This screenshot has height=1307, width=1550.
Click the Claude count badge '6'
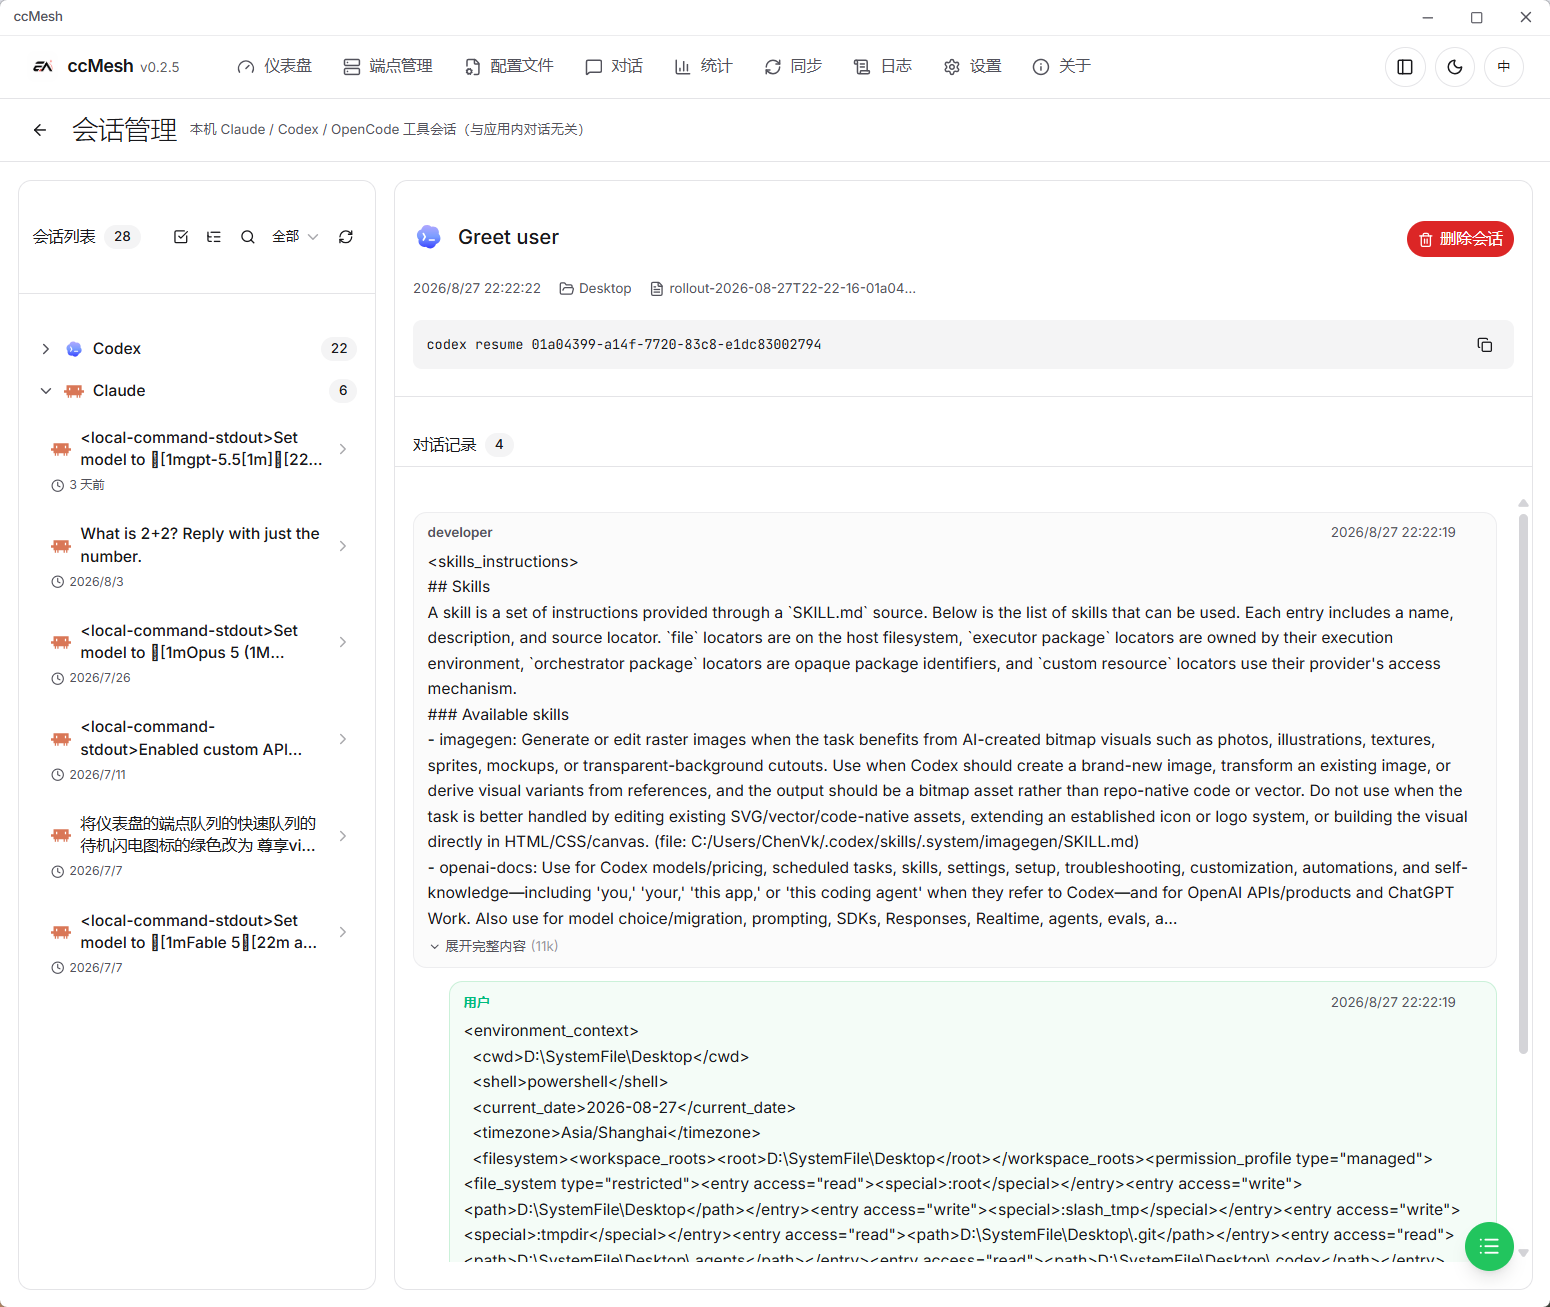[343, 391]
